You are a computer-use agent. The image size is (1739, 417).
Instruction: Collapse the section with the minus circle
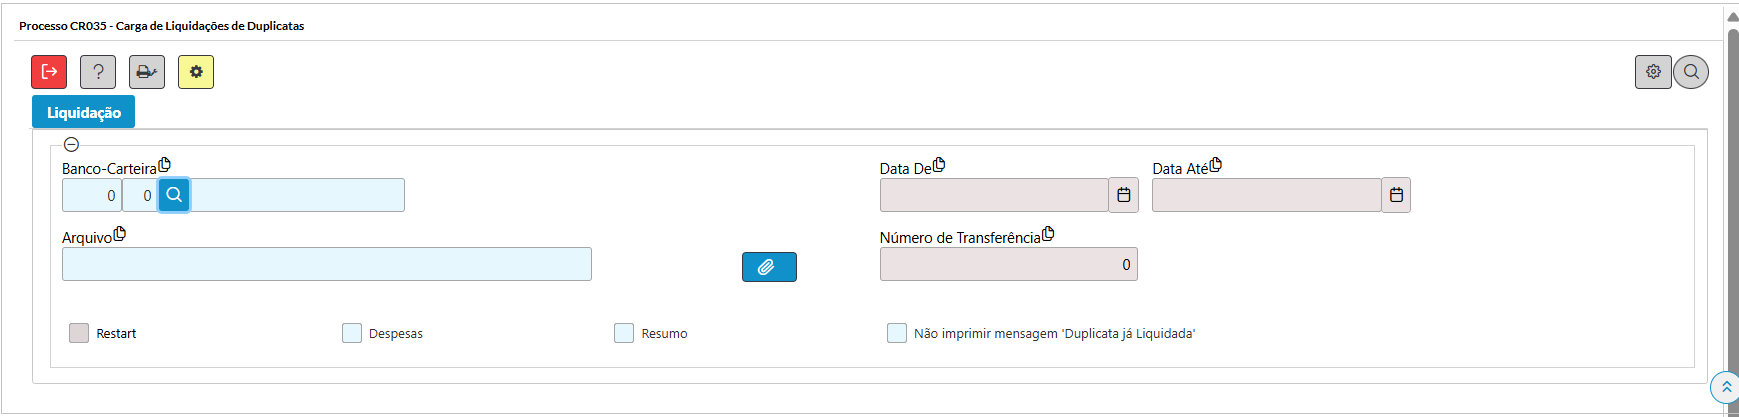tap(71, 144)
